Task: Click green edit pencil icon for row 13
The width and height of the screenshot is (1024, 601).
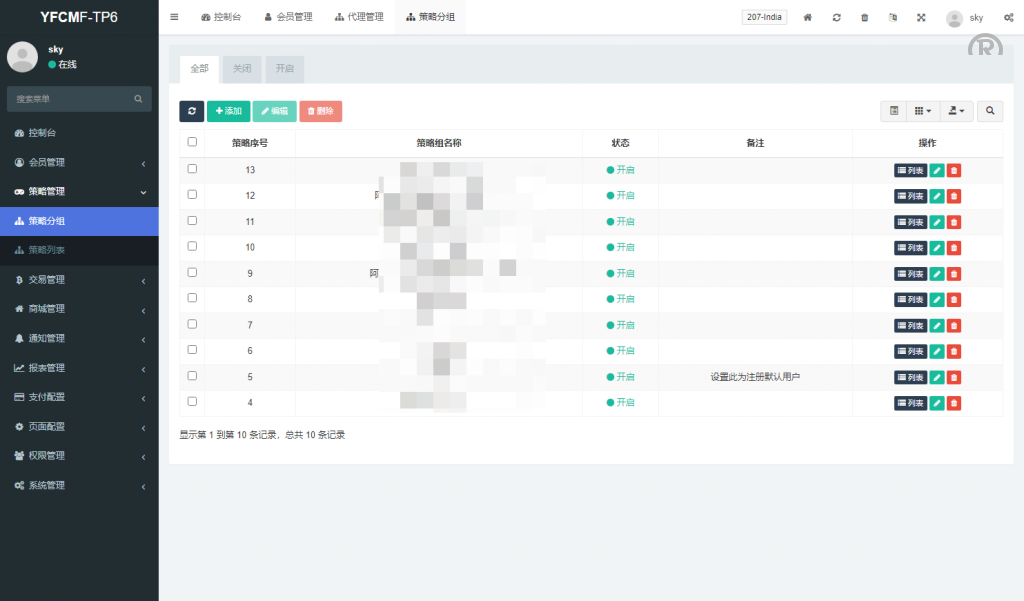Action: tap(937, 170)
